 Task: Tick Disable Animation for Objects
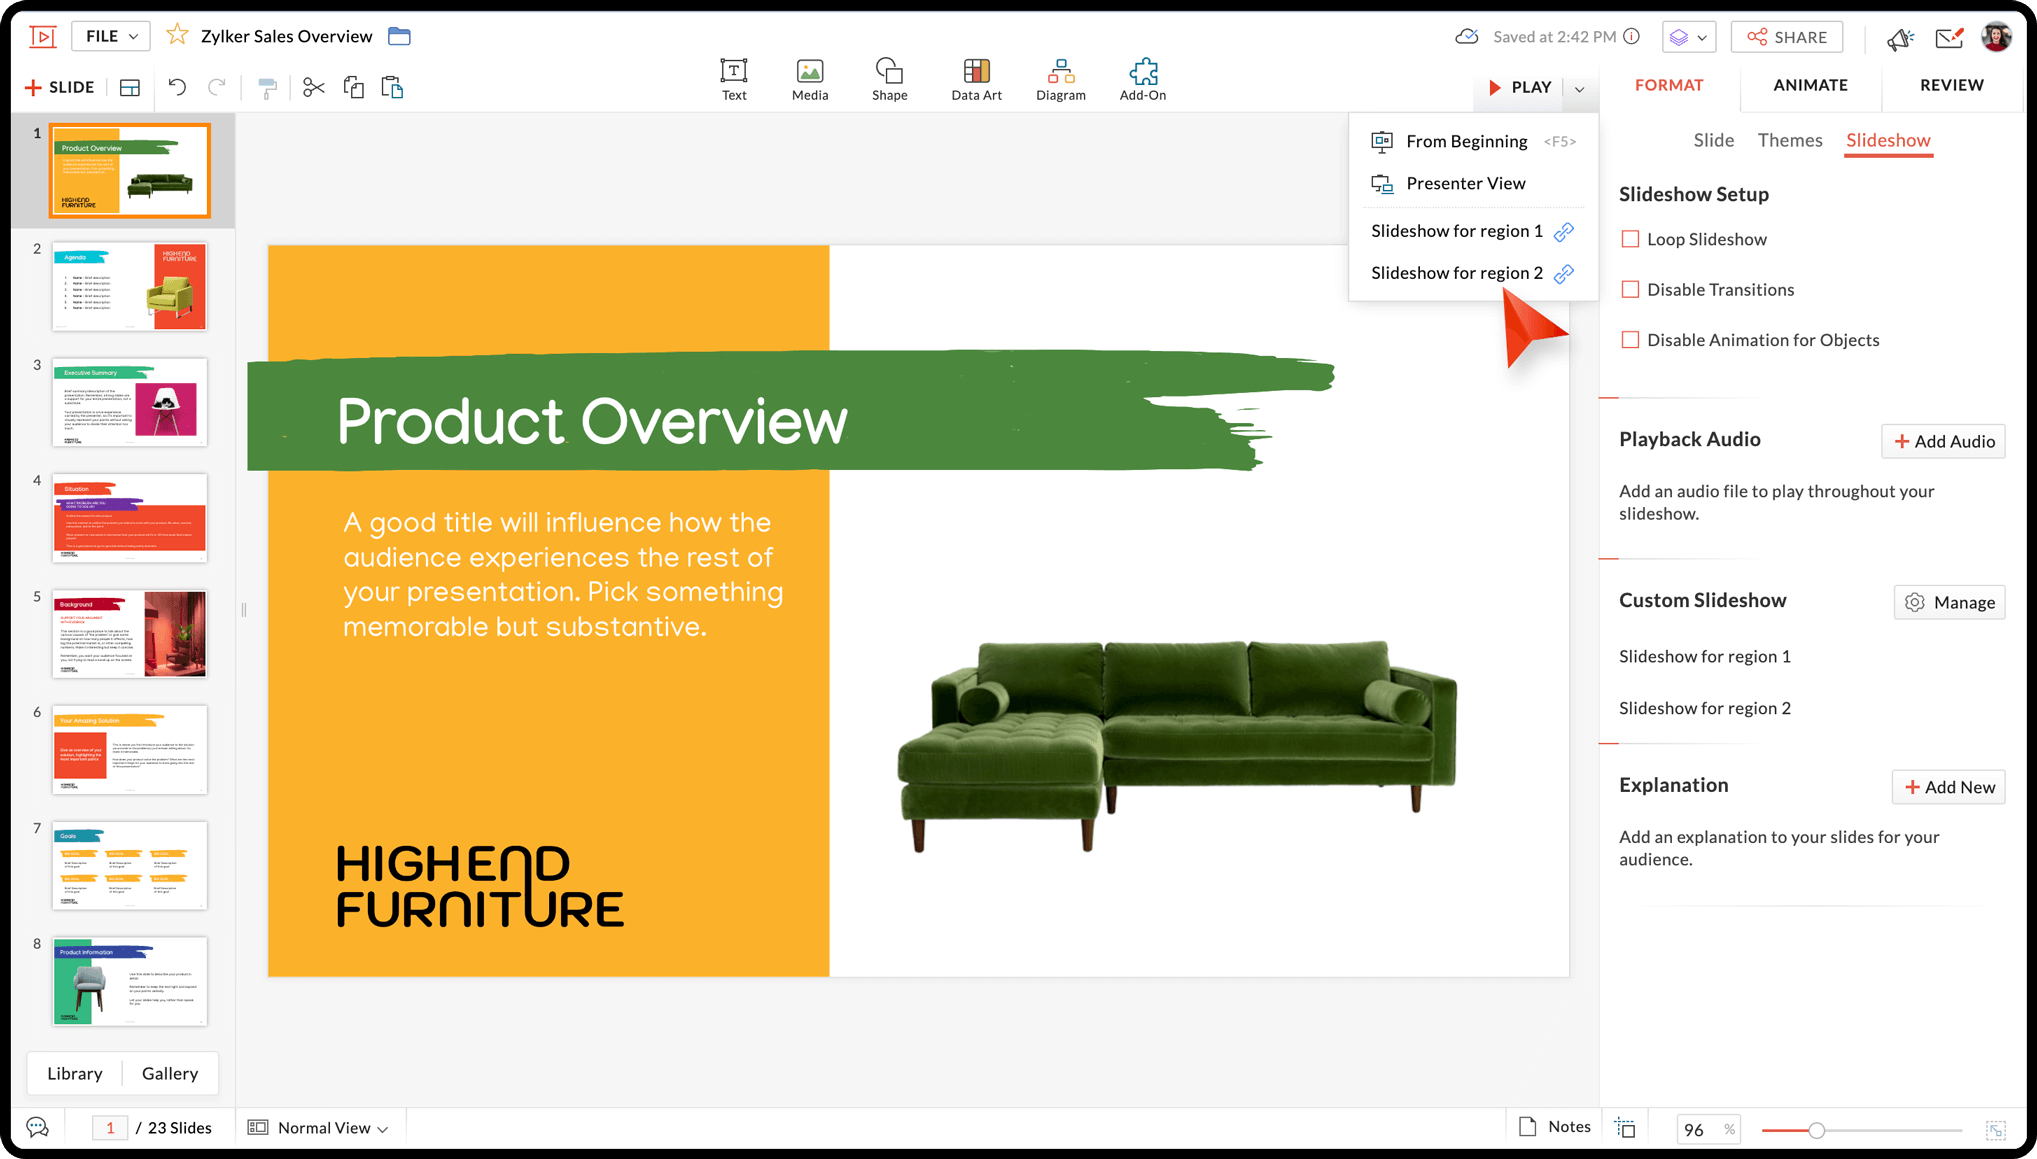[1630, 340]
